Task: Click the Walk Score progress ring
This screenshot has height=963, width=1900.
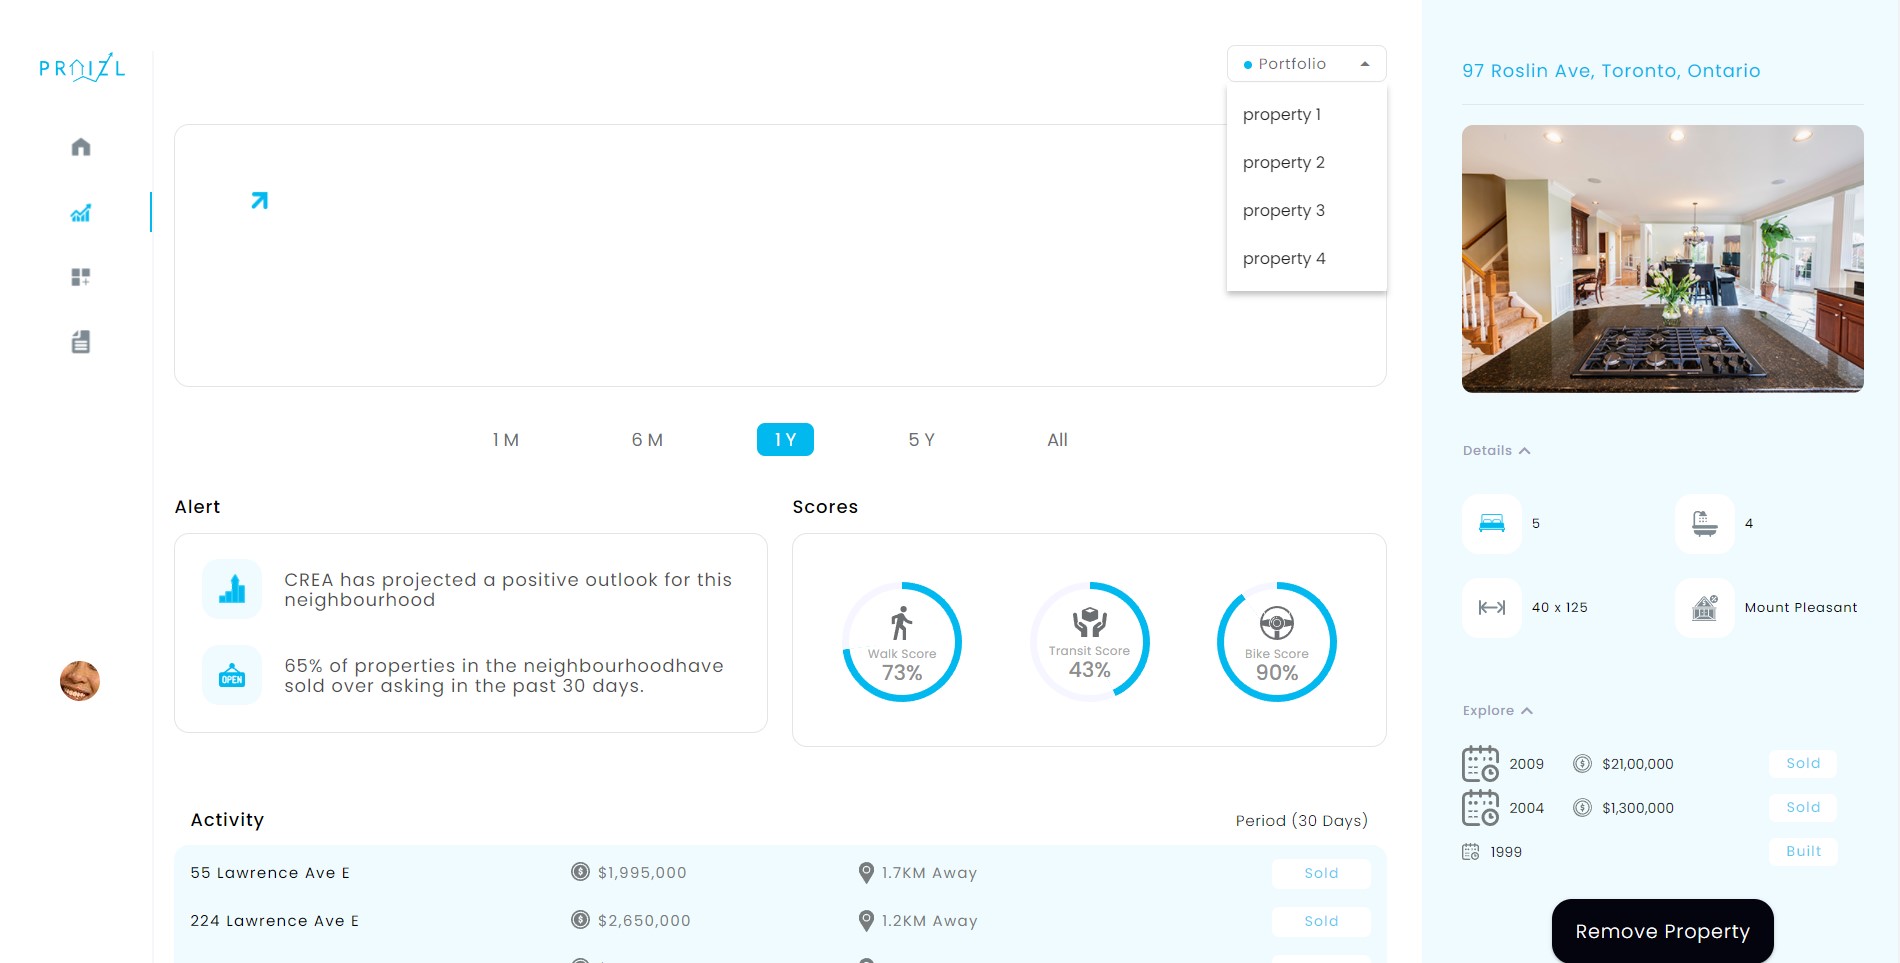Action: pyautogui.click(x=902, y=641)
